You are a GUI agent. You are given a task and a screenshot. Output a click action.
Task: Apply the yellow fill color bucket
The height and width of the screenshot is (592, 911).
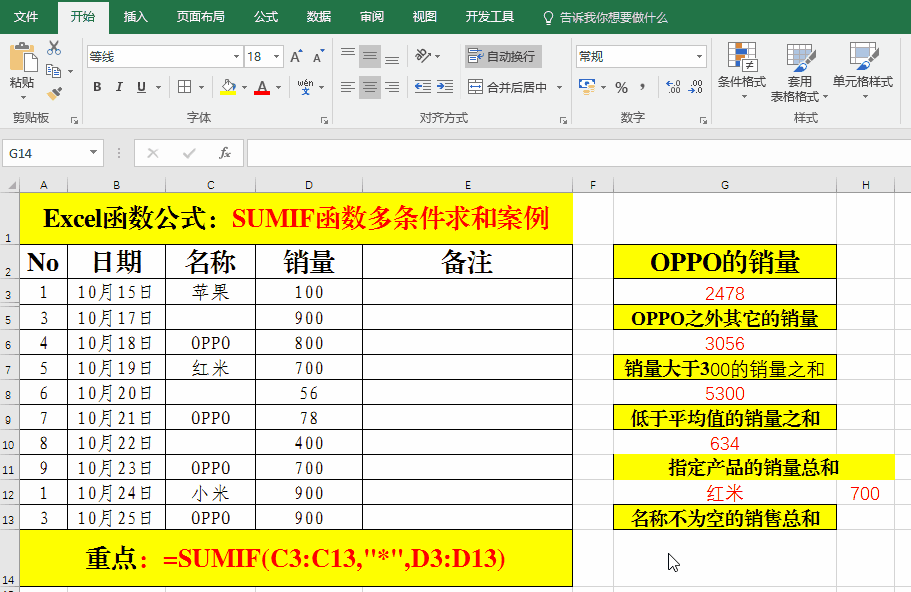click(x=227, y=87)
